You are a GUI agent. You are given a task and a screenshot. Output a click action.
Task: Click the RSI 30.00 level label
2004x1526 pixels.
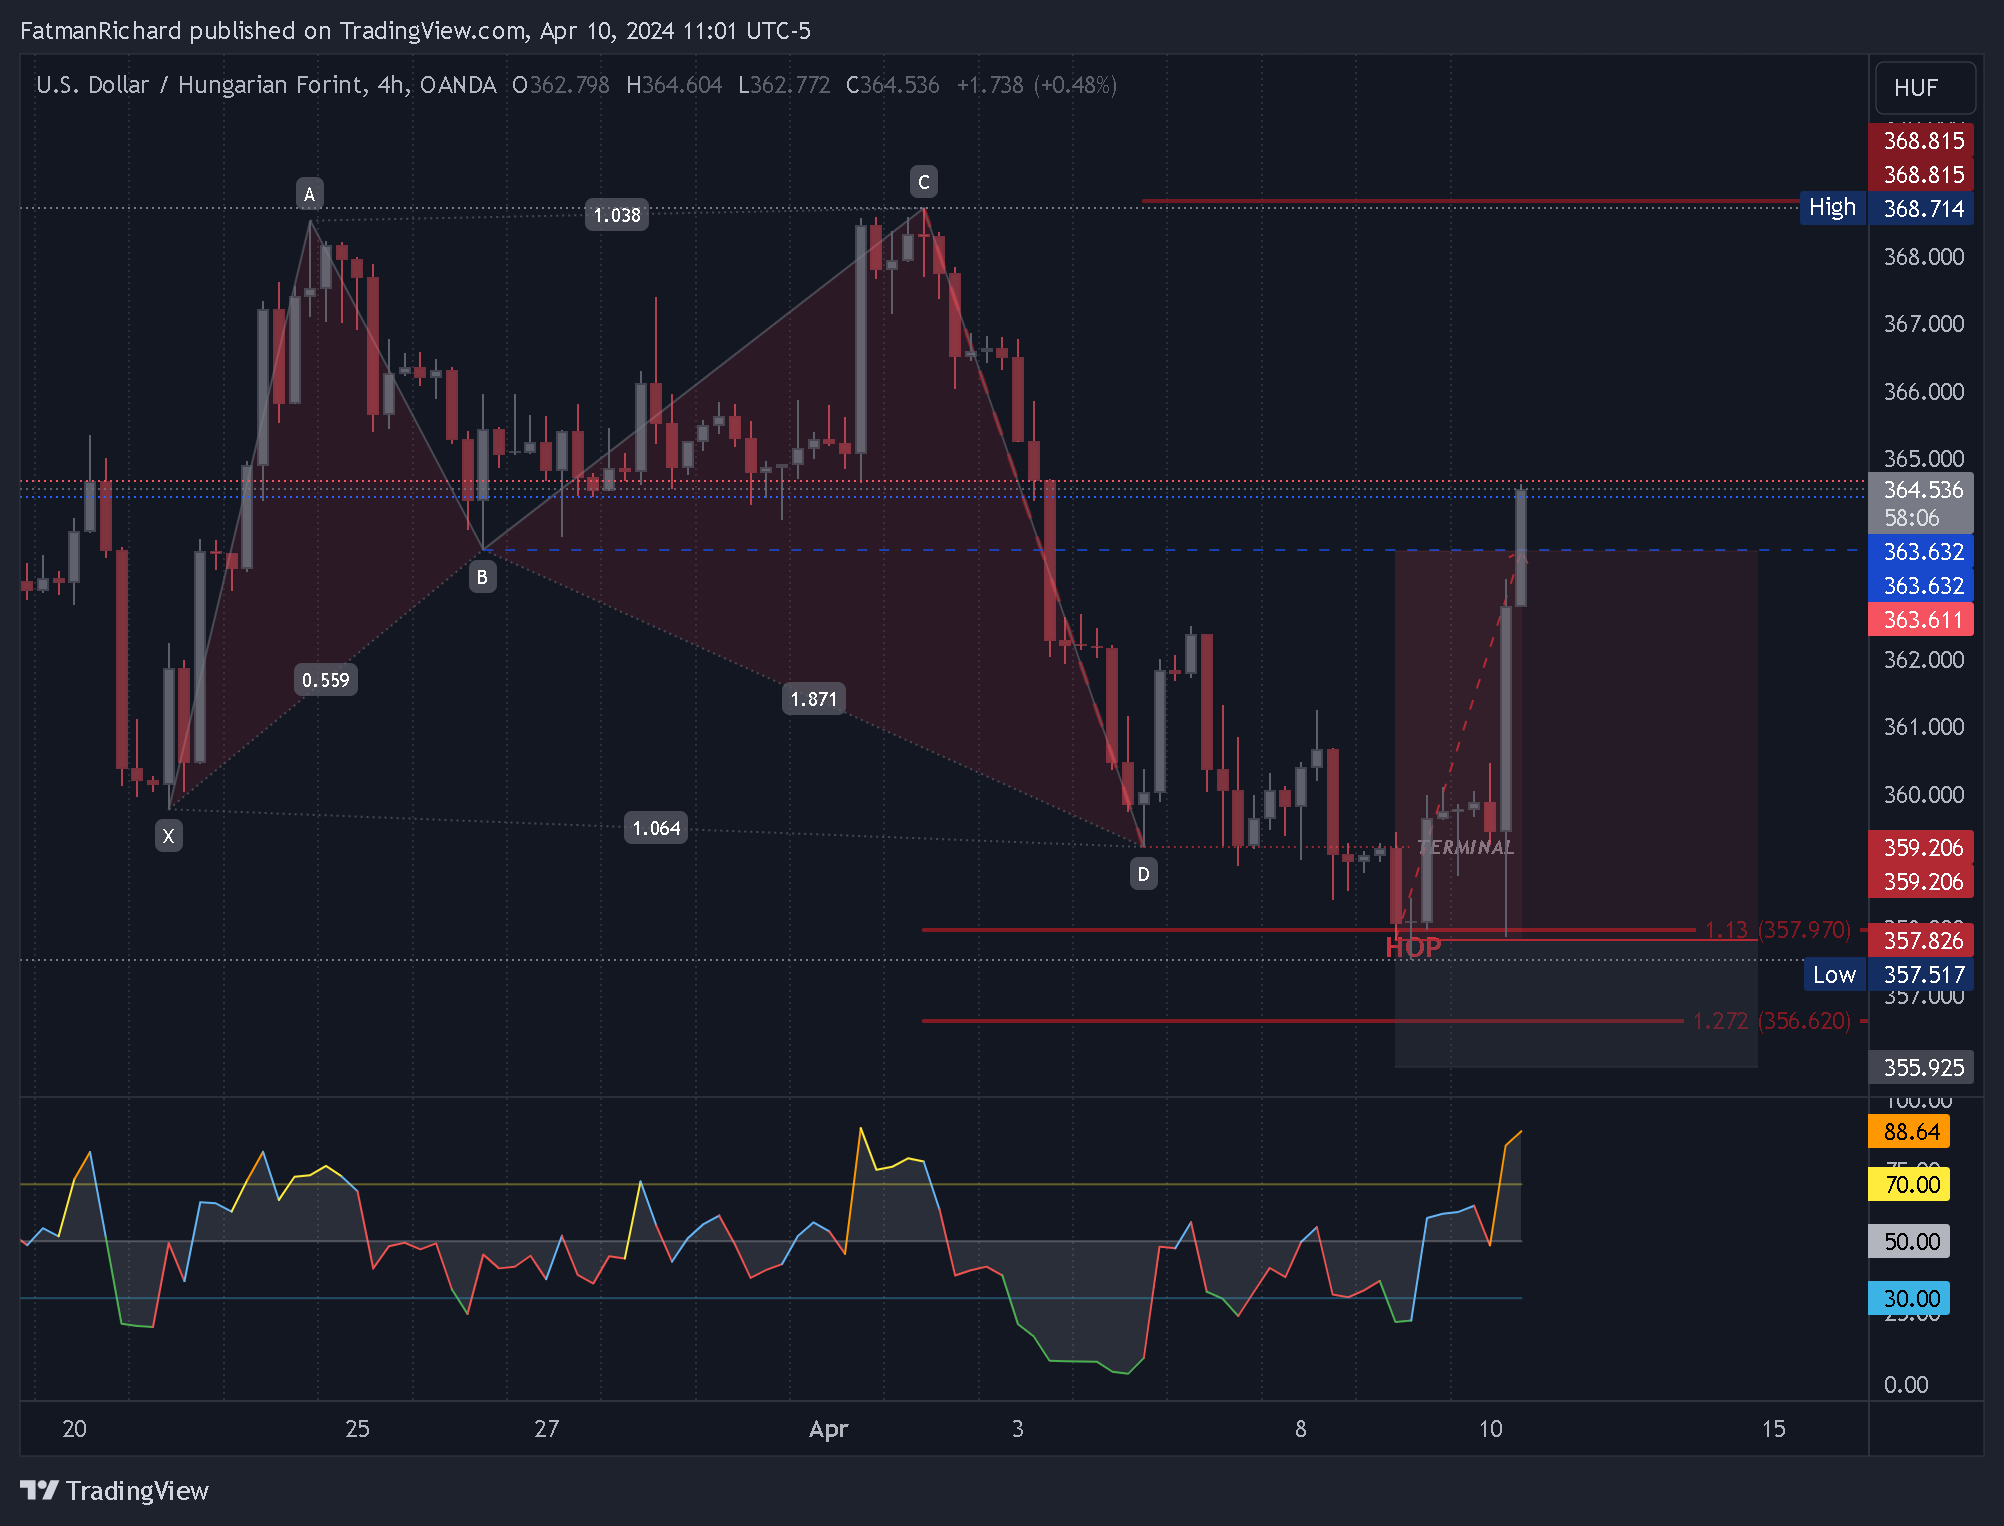pos(1909,1299)
